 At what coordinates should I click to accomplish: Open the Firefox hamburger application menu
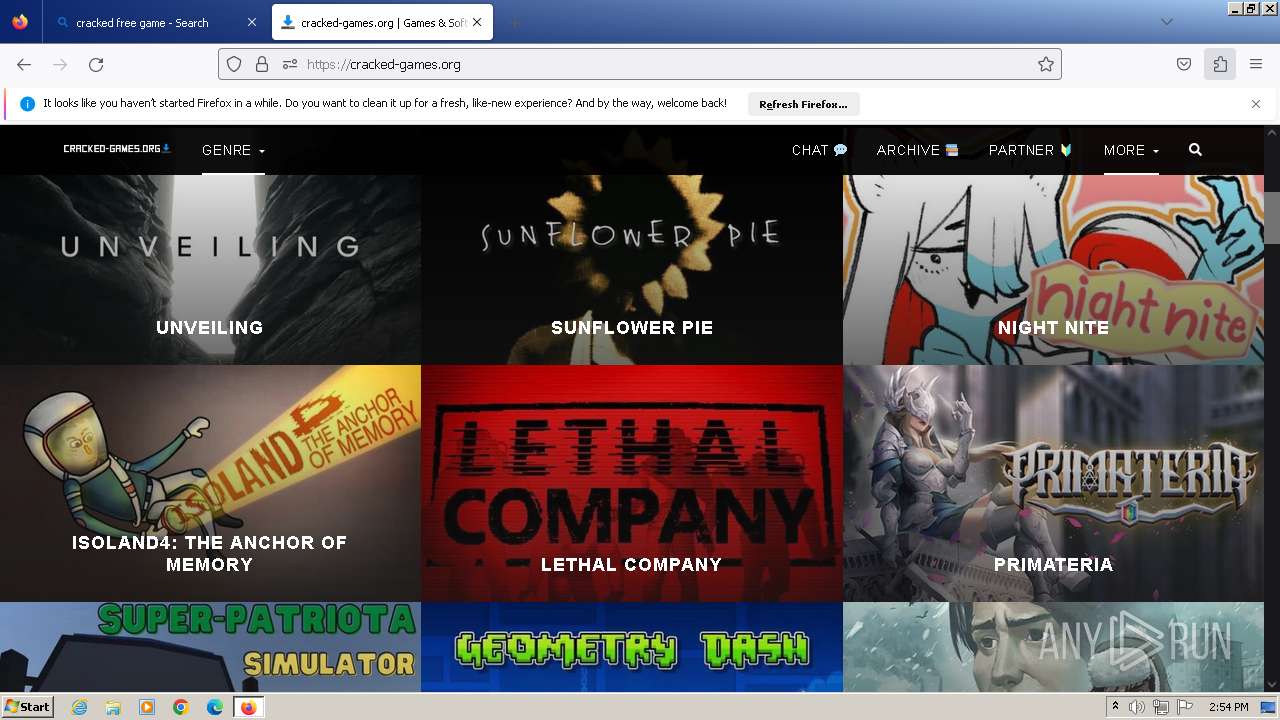1256,64
